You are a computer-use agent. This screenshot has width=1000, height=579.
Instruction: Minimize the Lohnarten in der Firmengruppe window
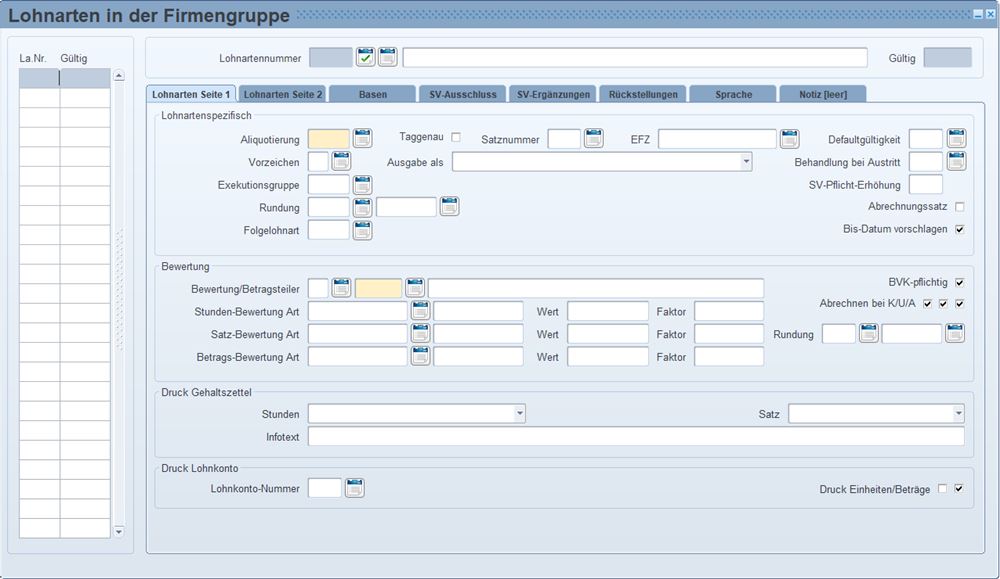point(978,14)
